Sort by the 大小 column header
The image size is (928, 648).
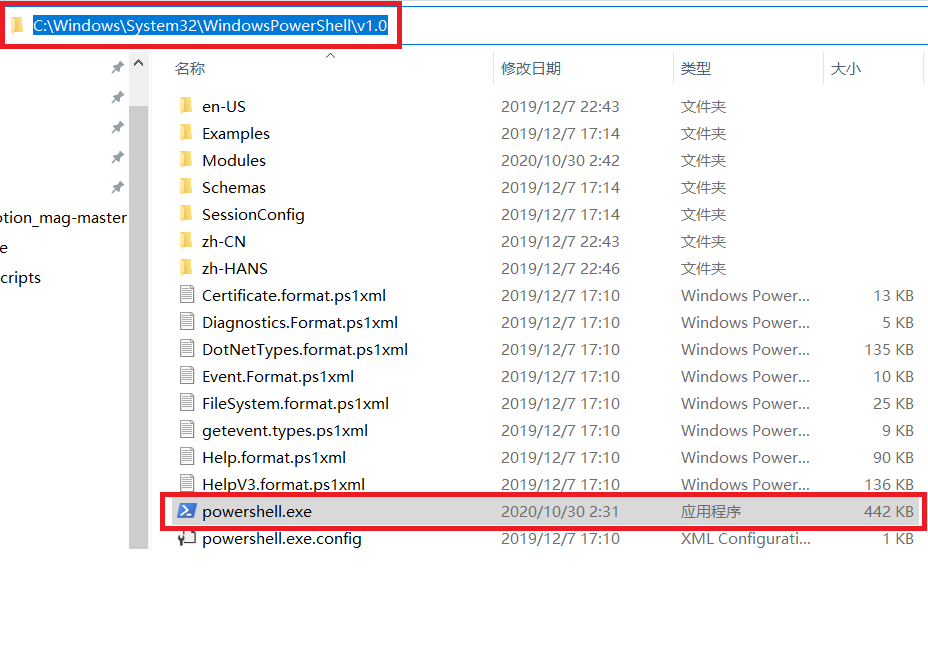pyautogui.click(x=846, y=69)
